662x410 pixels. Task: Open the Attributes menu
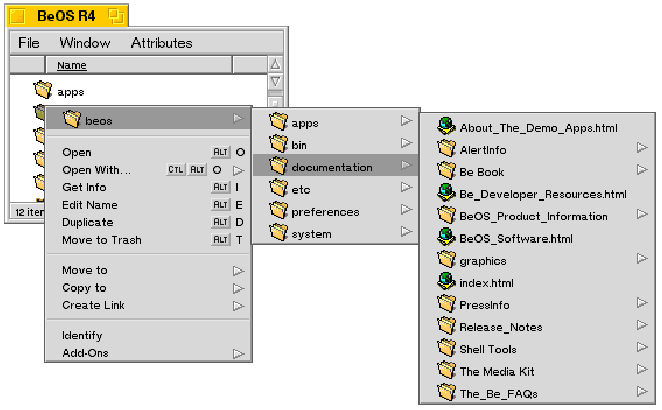[x=161, y=43]
